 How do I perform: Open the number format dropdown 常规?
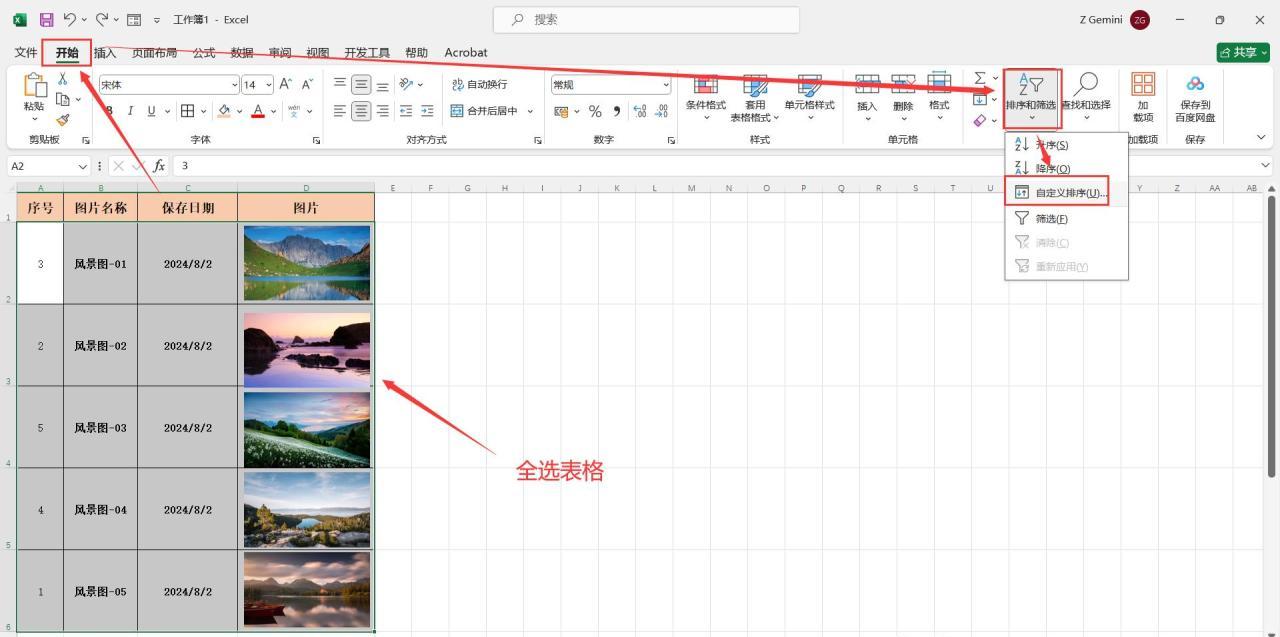point(665,85)
